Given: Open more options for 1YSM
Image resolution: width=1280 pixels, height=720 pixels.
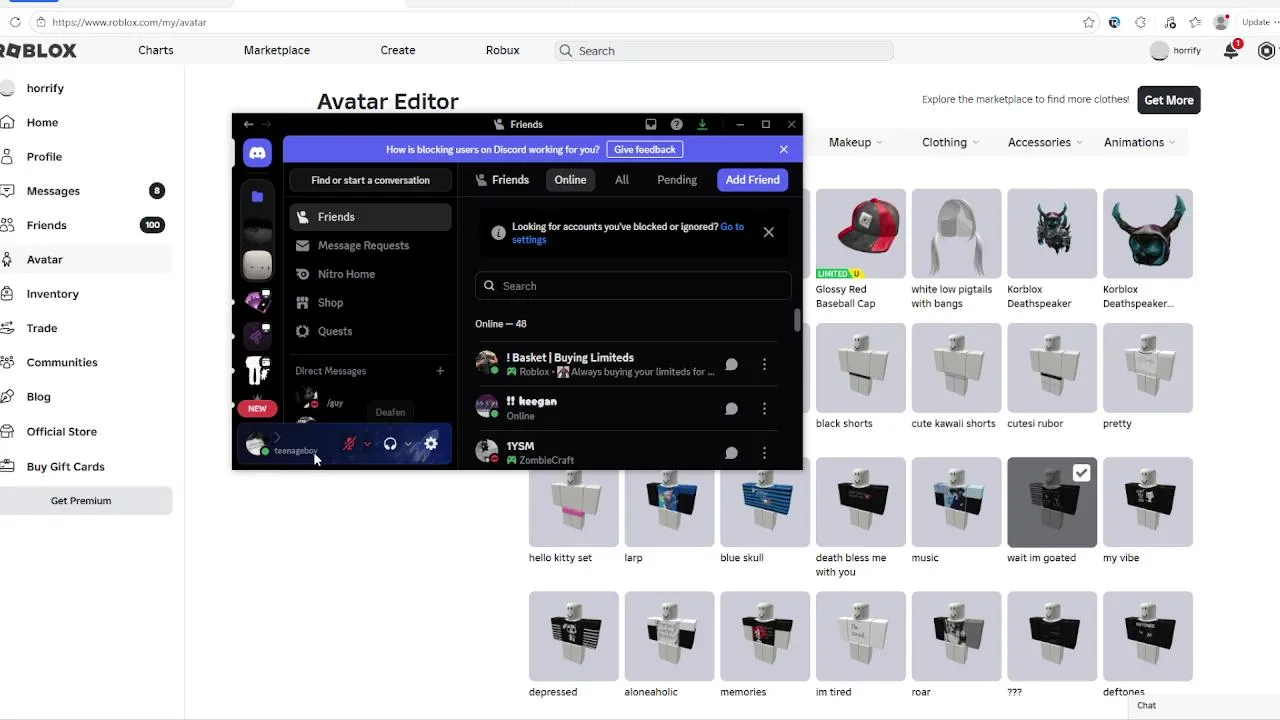Looking at the screenshot, I should tap(764, 453).
